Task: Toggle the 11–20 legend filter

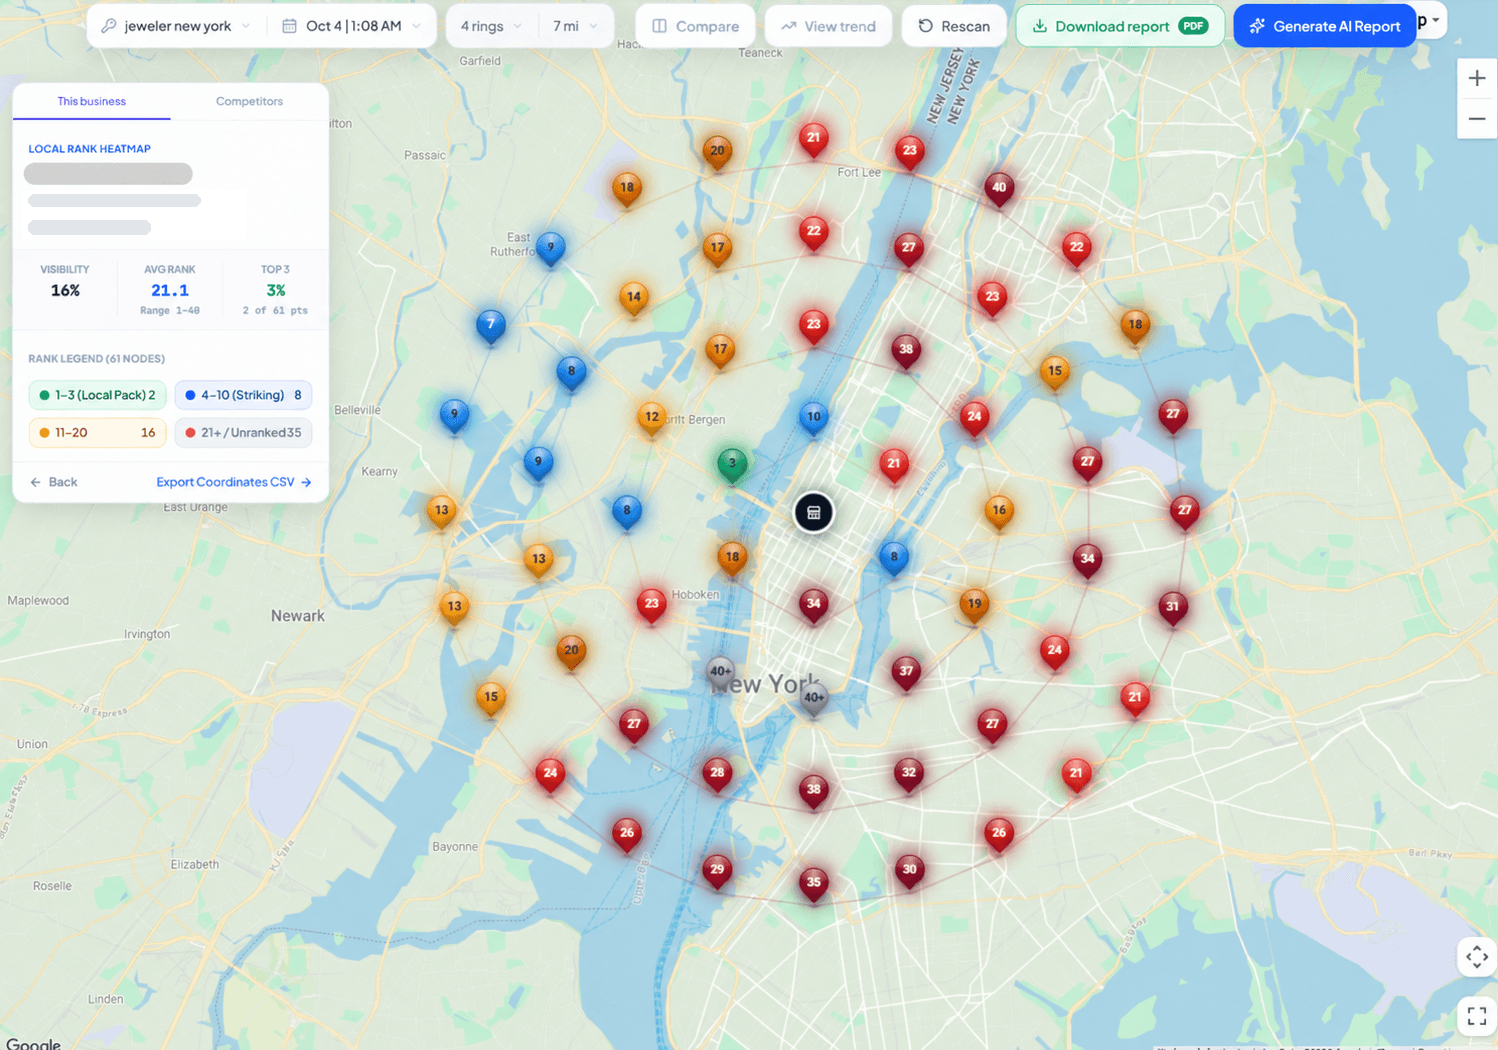Action: pos(97,433)
